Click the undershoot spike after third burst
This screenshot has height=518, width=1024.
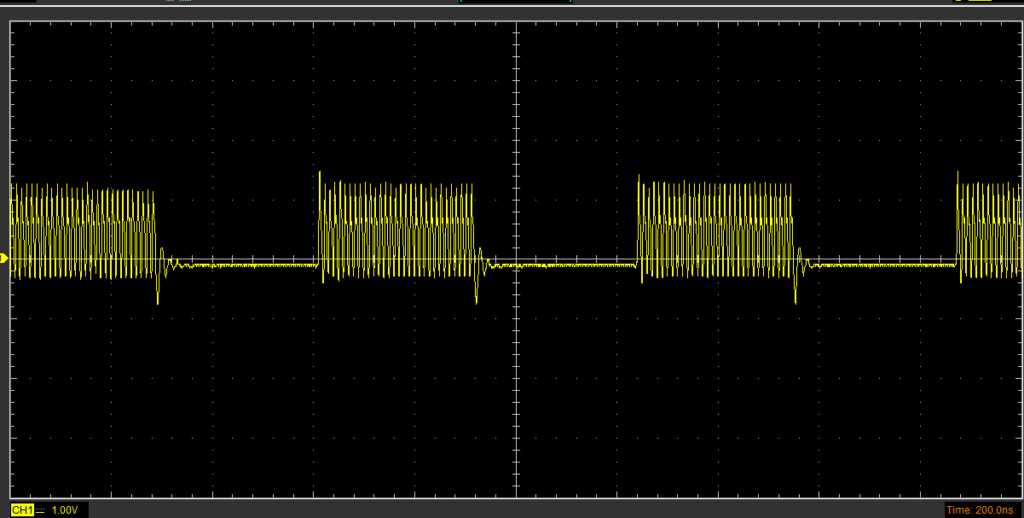[x=796, y=295]
